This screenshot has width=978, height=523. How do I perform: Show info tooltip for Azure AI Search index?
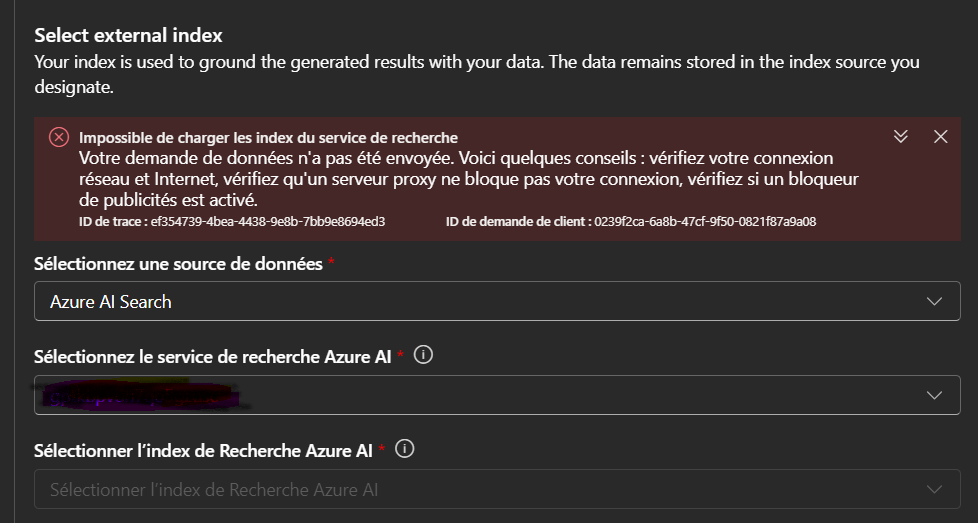[x=404, y=451]
